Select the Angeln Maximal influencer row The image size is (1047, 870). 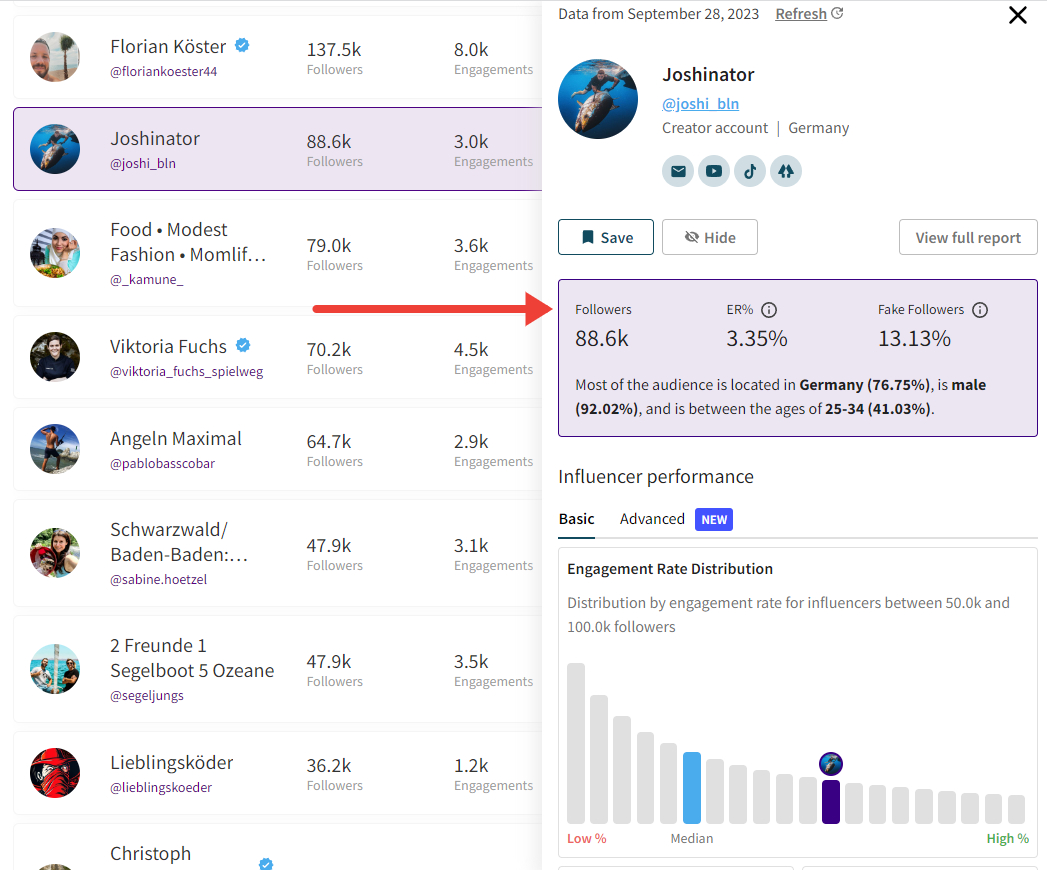[278, 449]
